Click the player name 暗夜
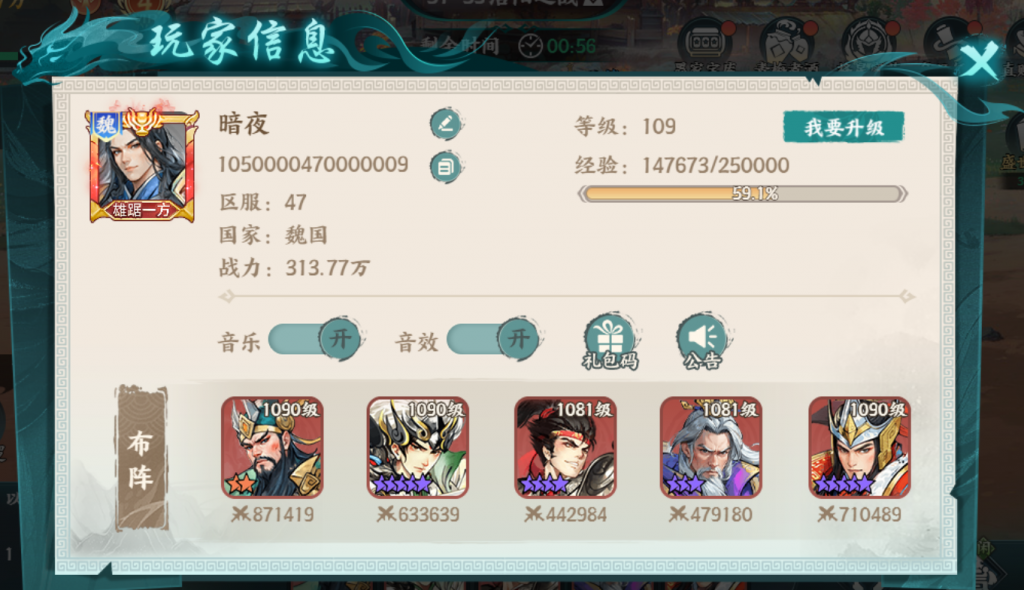 244,123
